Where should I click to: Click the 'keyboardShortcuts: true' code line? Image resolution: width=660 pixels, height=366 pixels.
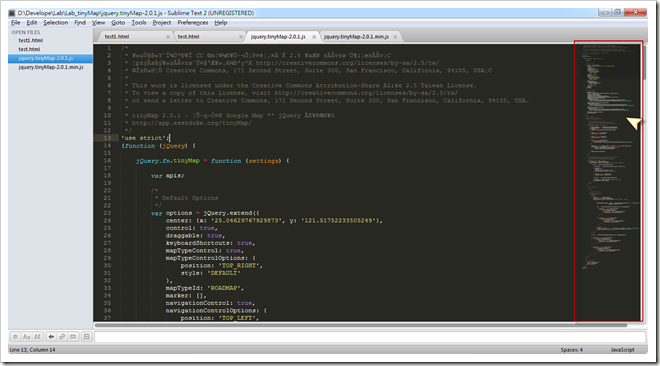(210, 243)
